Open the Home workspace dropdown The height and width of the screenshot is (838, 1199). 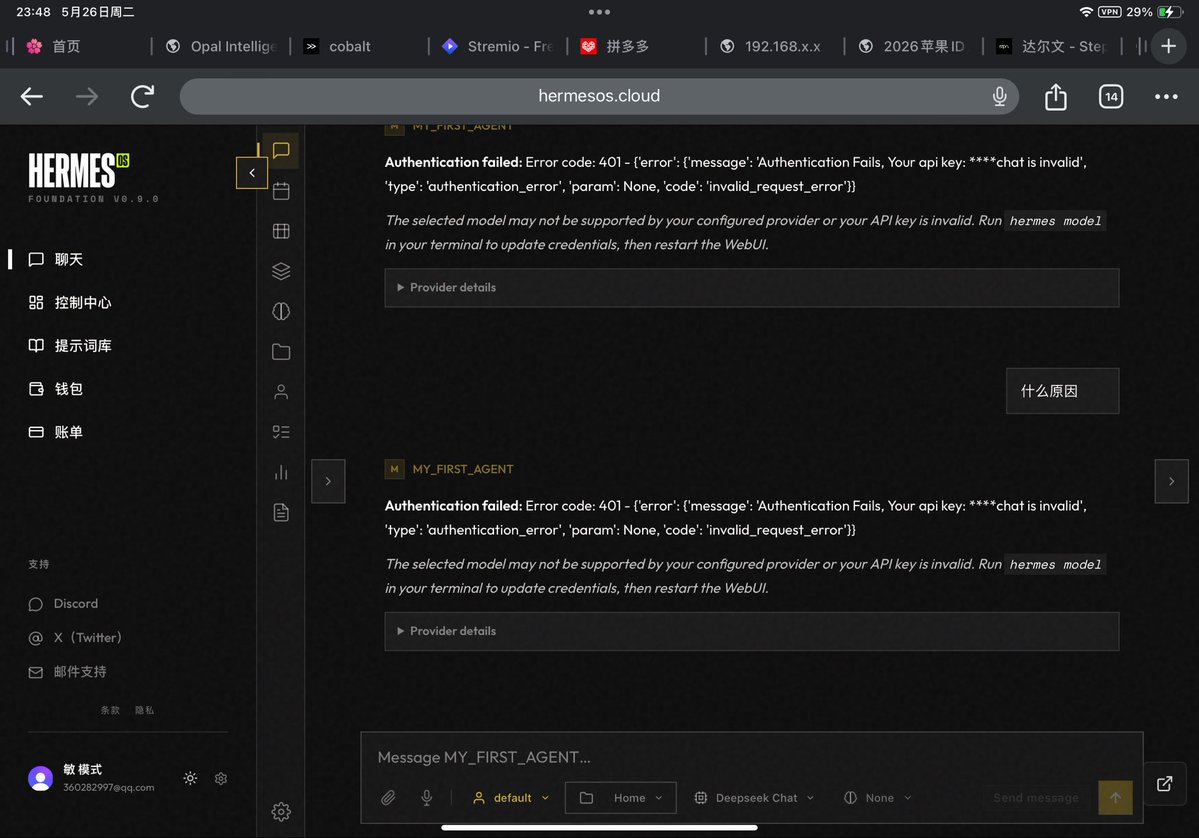(x=620, y=797)
